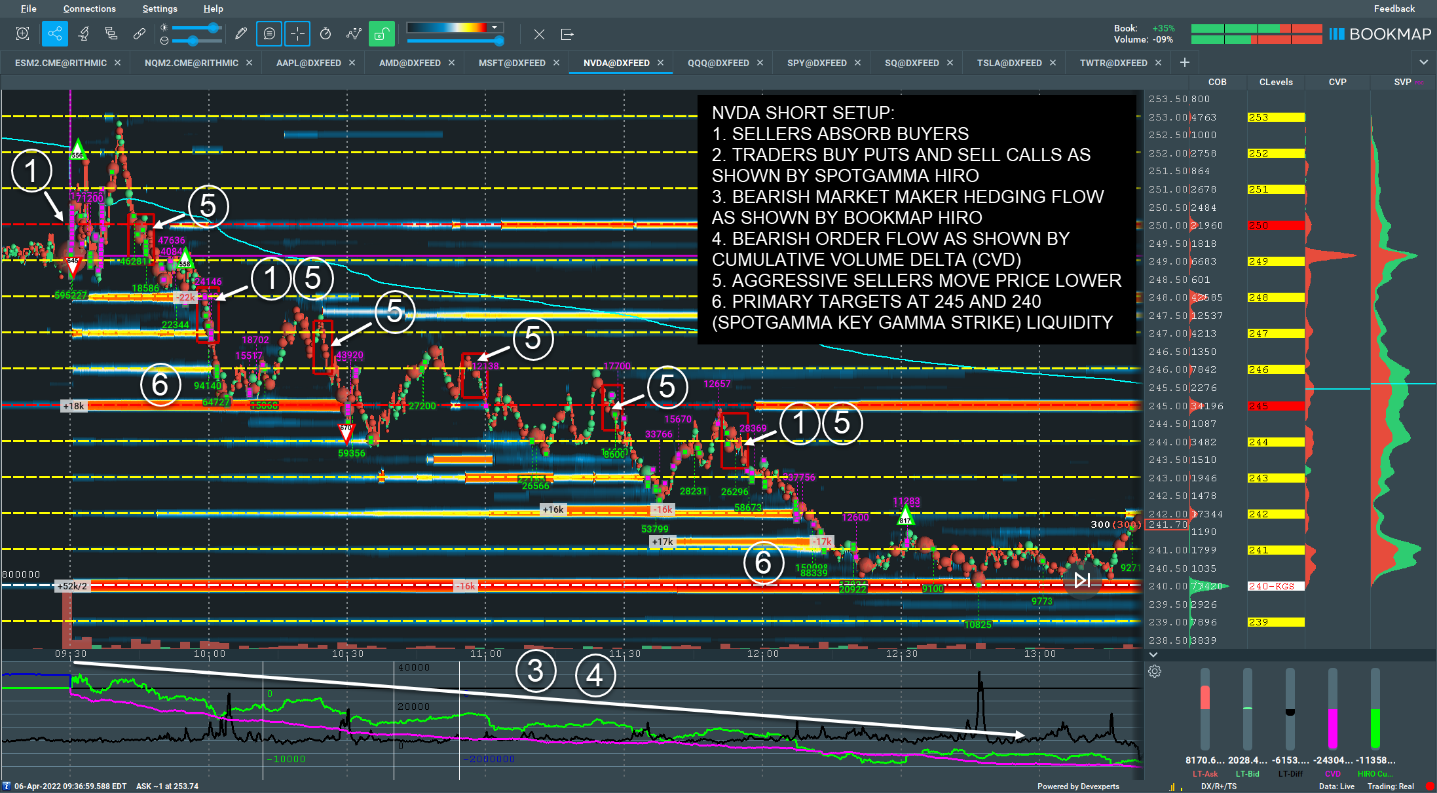This screenshot has width=1437, height=793.
Task: Close the ESM2.CME@RITHMIC tab
Action: [117, 62]
